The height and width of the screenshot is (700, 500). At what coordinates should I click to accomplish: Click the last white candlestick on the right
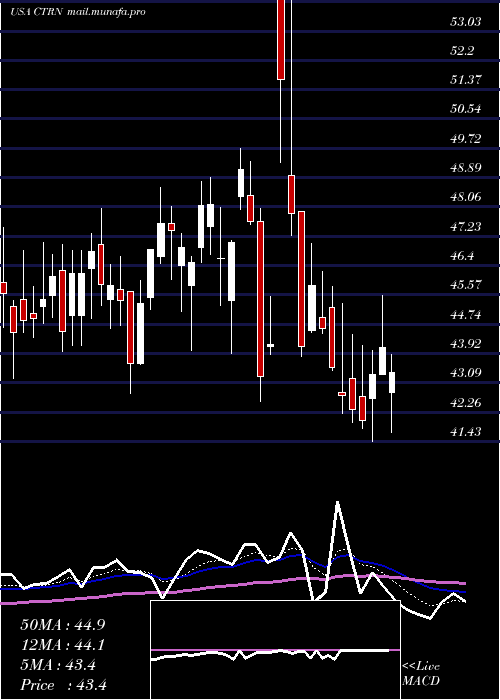coord(392,383)
